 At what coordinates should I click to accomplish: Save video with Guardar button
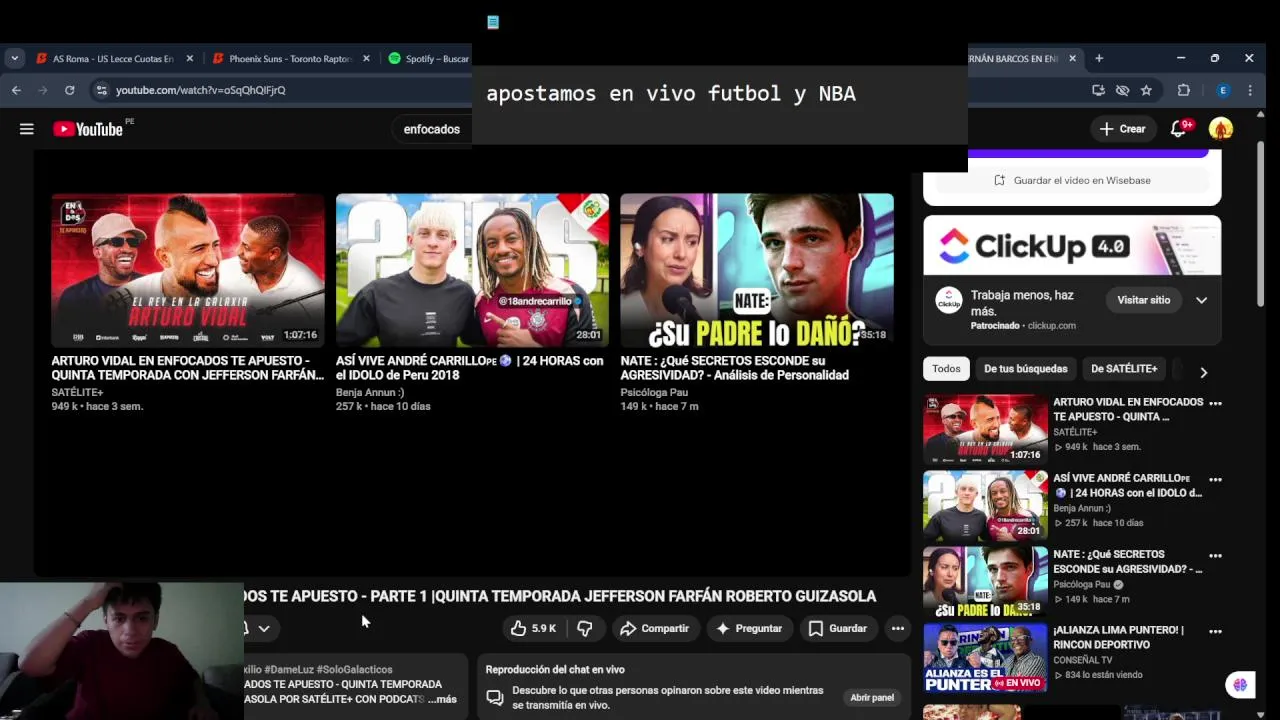click(x=837, y=628)
